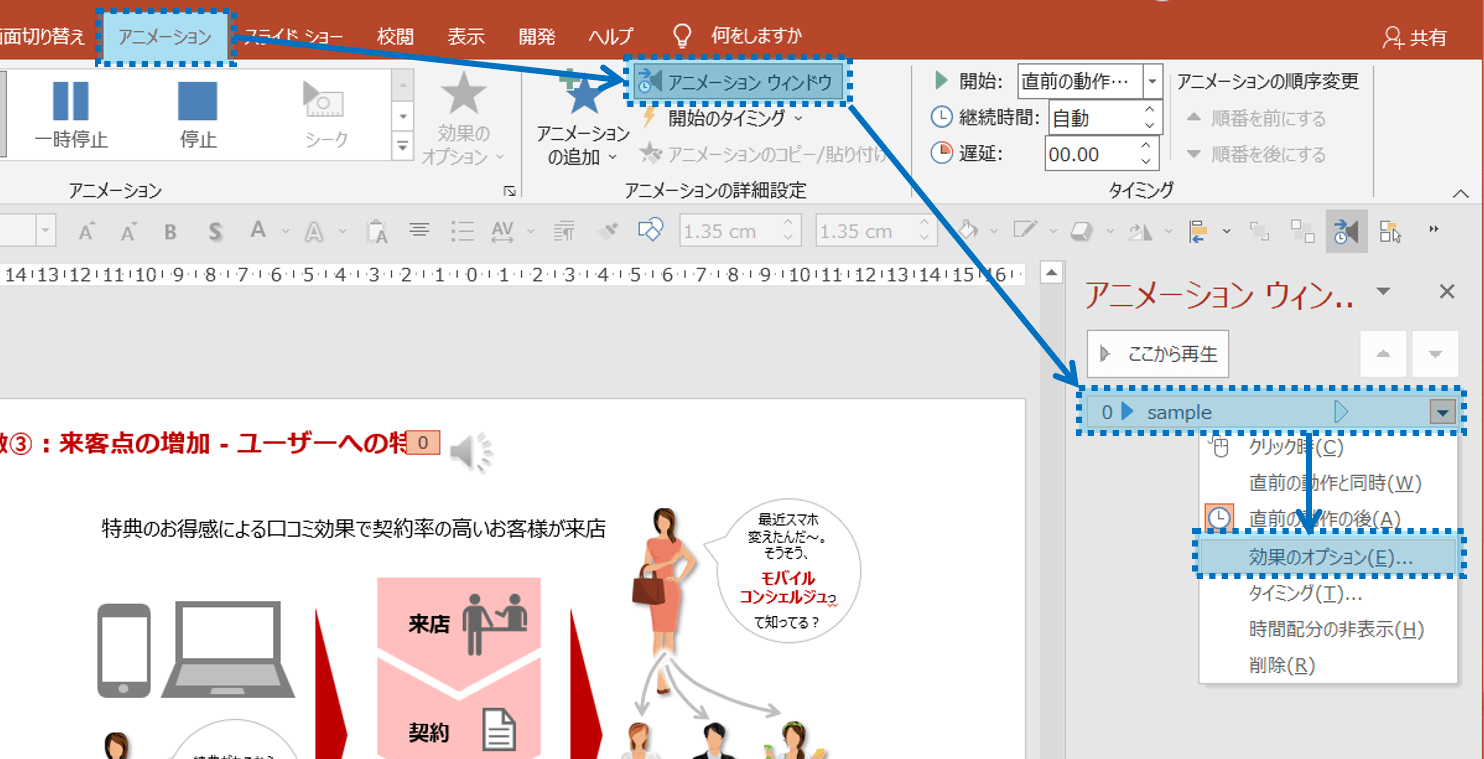
Task: Click the selection pane icon in toolbar
Action: pyautogui.click(x=1390, y=232)
